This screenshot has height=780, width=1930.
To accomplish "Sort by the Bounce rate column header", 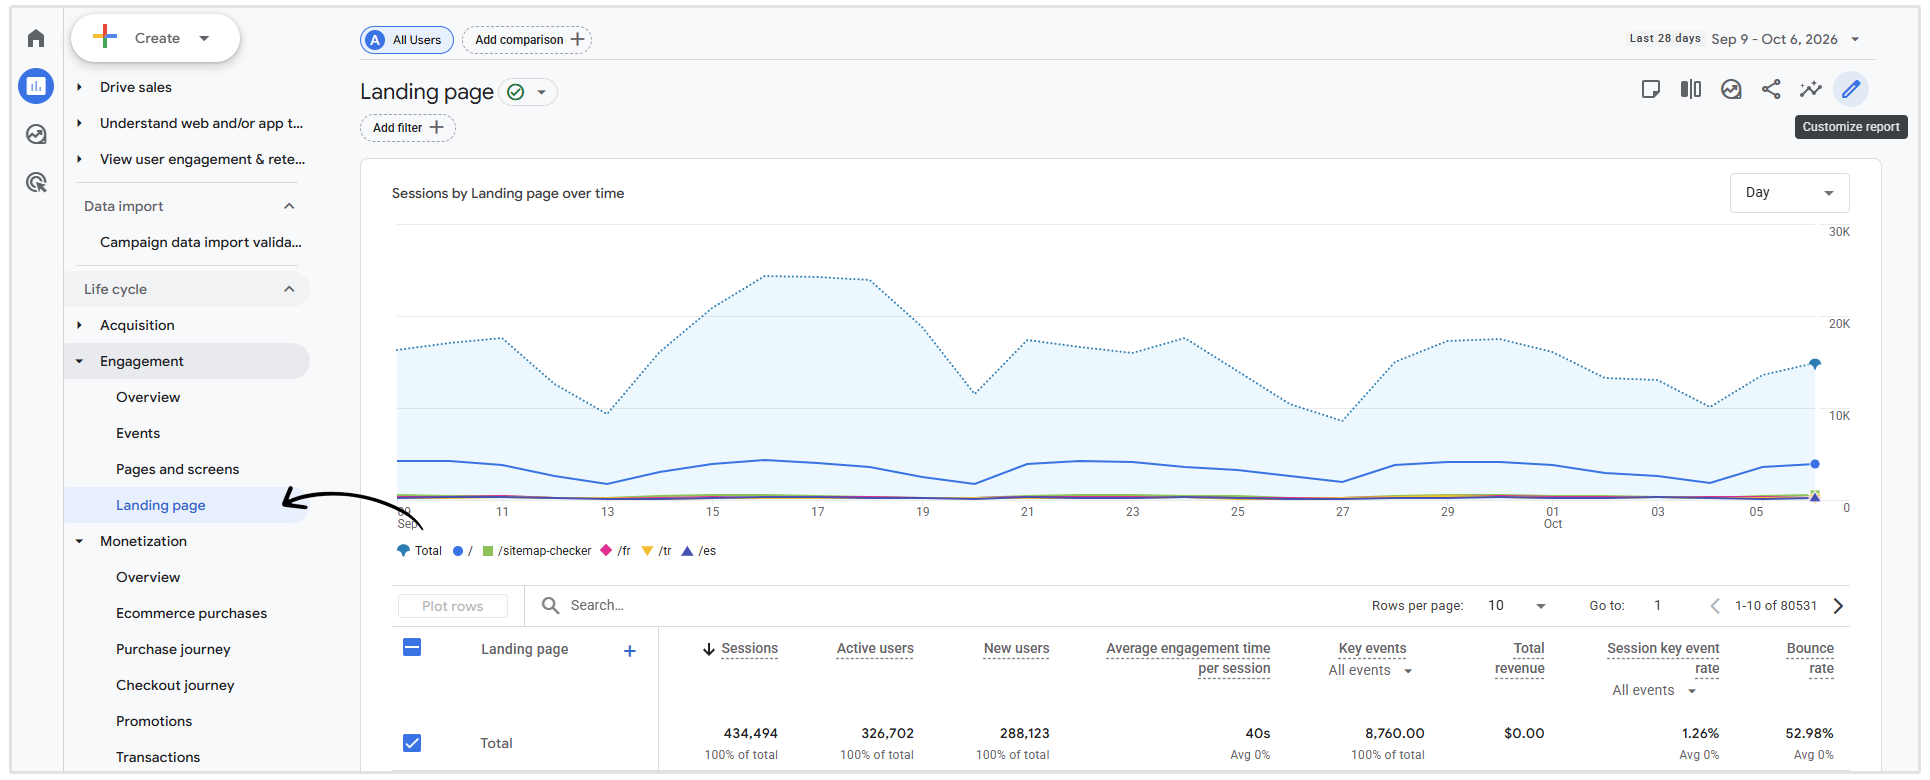I will 1810,658.
